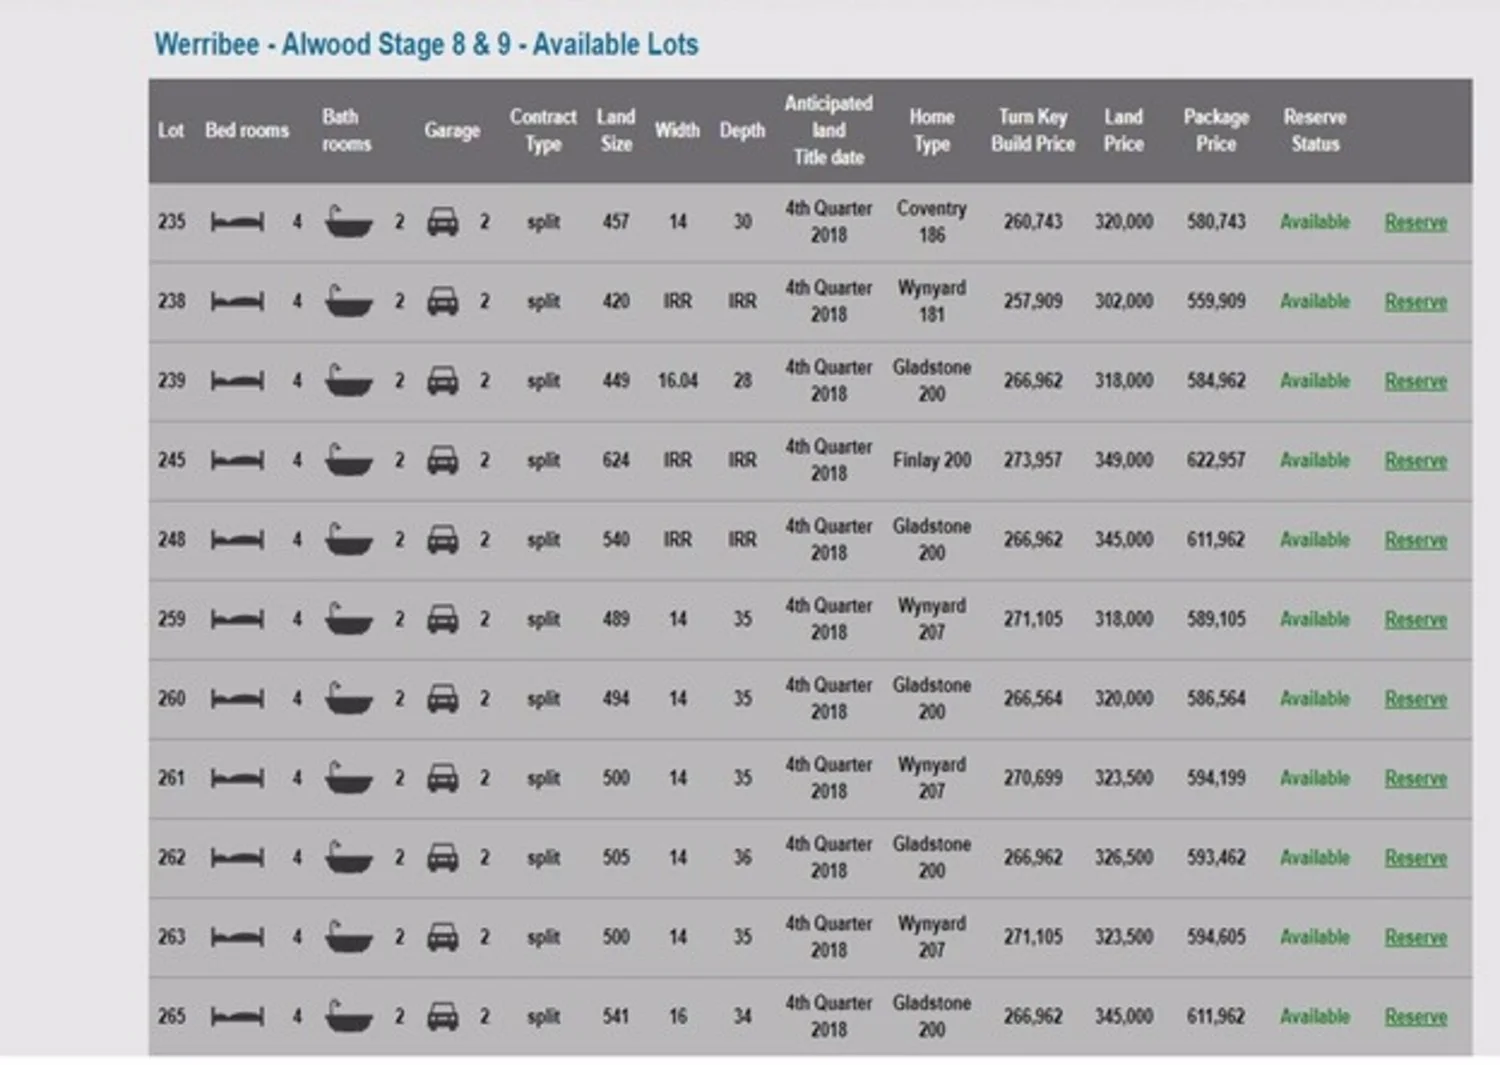Click the car garage icon for lot 239
This screenshot has height=1065, width=1500.
click(x=442, y=381)
